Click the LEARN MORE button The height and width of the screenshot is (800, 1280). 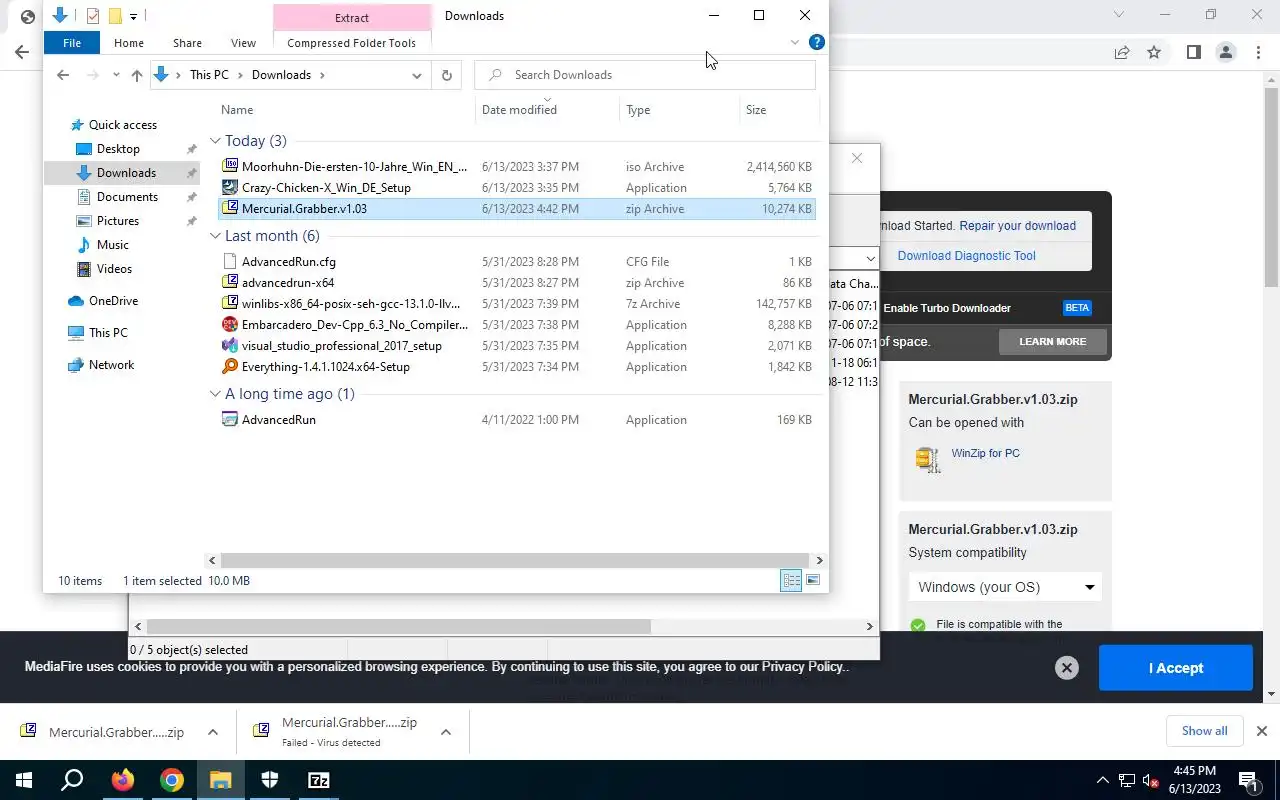(1053, 341)
